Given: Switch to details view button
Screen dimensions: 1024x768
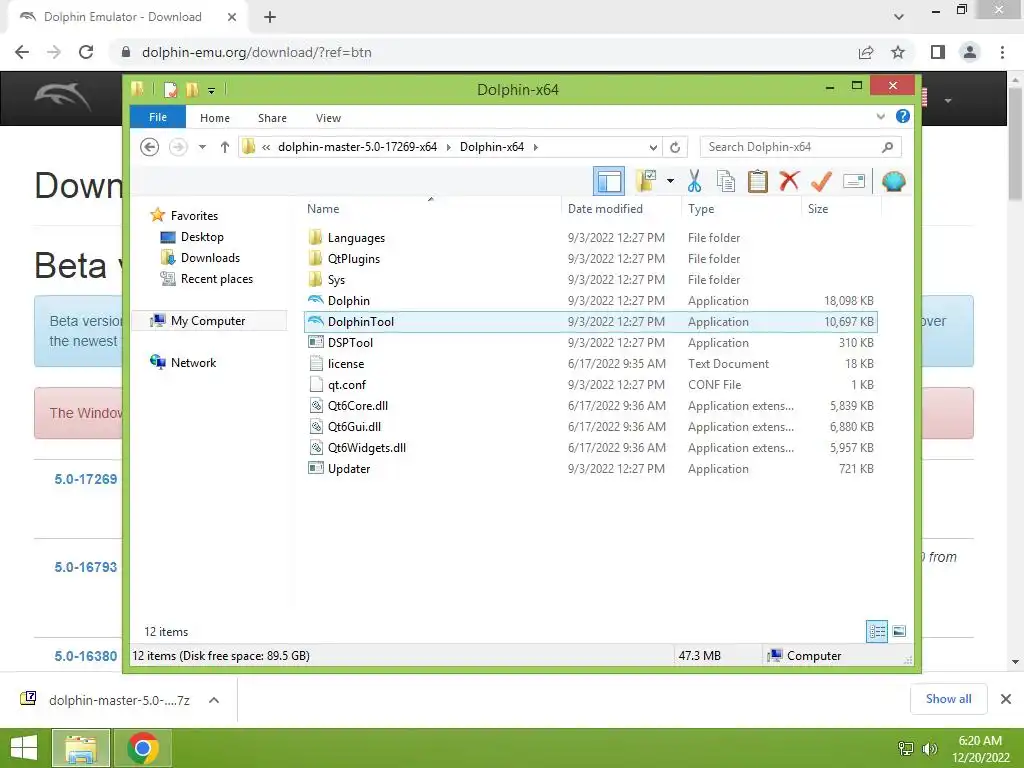Looking at the screenshot, I should click(x=877, y=631).
